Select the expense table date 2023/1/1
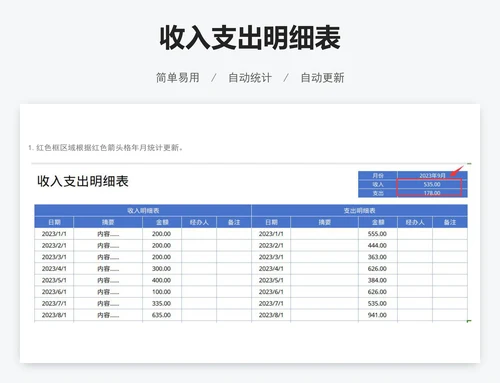This screenshot has height=383, width=500. [x=271, y=234]
